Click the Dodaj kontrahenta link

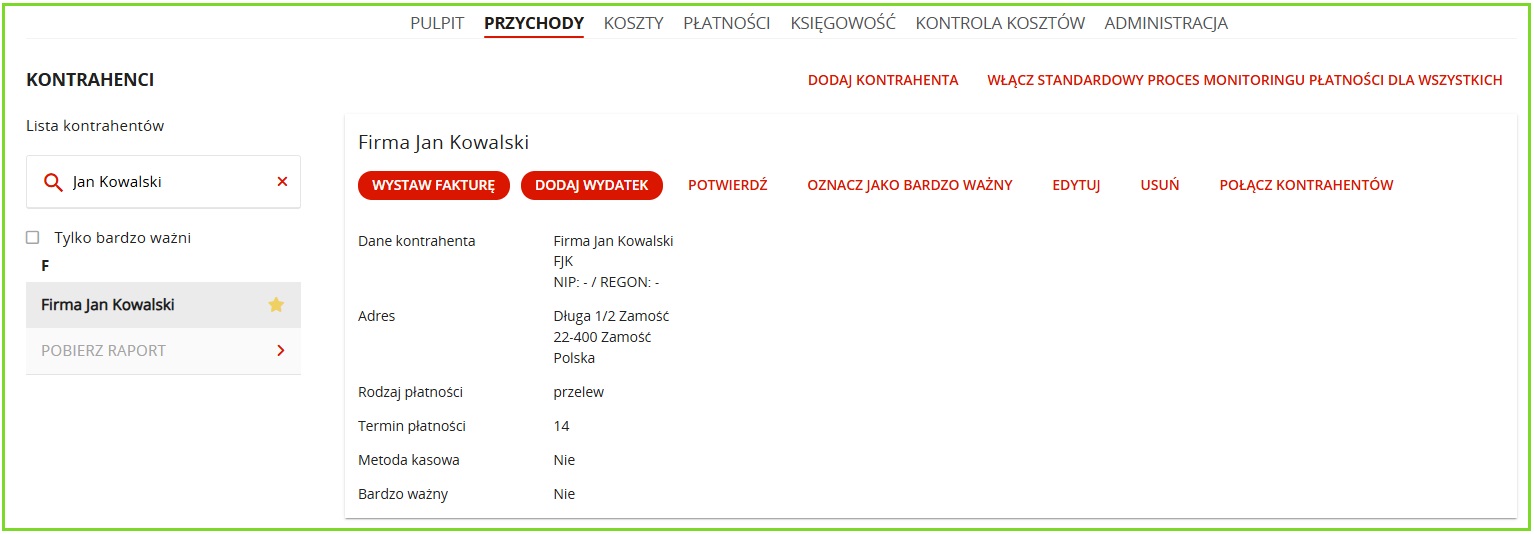883,80
